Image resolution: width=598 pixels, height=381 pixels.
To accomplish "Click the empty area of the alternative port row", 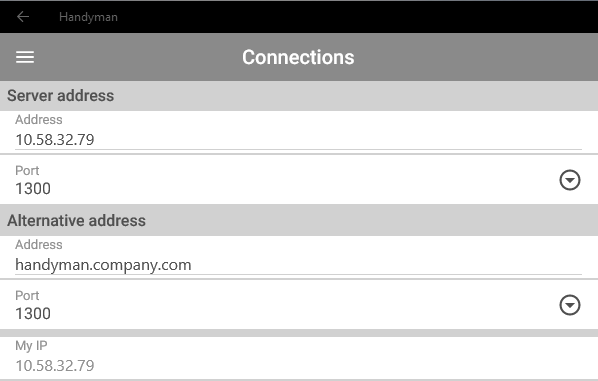I will [299, 305].
